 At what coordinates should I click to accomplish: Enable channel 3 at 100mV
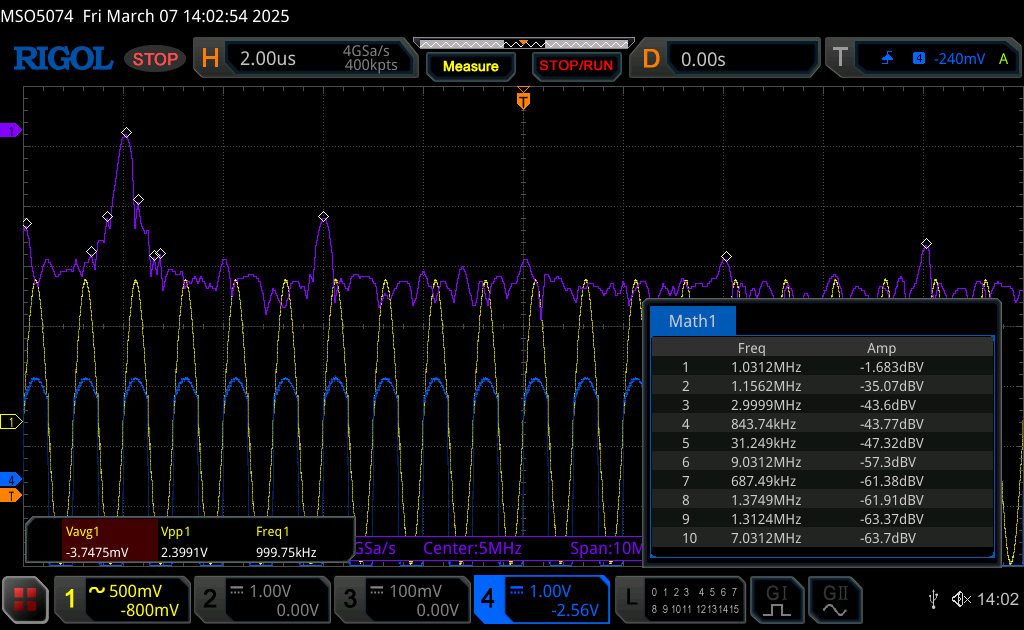pos(400,599)
